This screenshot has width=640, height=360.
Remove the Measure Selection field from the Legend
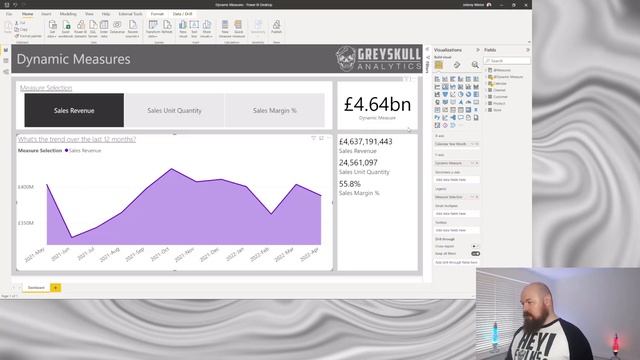477,197
